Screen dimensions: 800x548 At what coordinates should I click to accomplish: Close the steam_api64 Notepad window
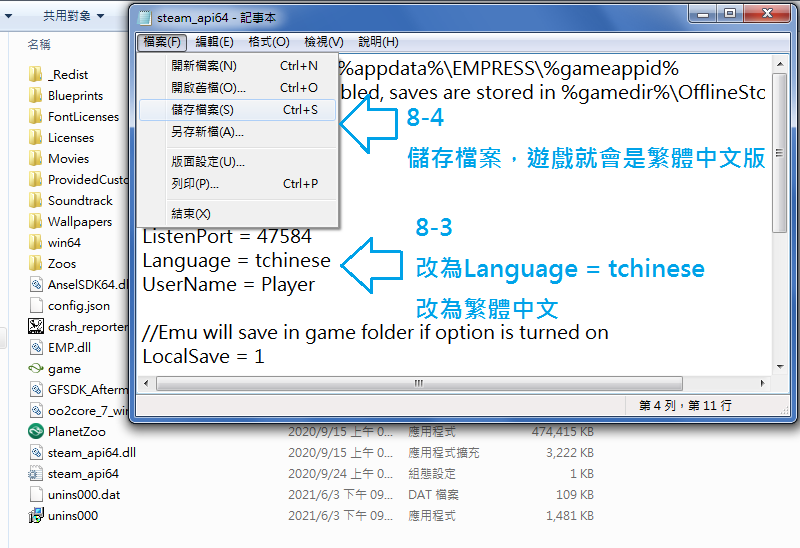coord(767,14)
